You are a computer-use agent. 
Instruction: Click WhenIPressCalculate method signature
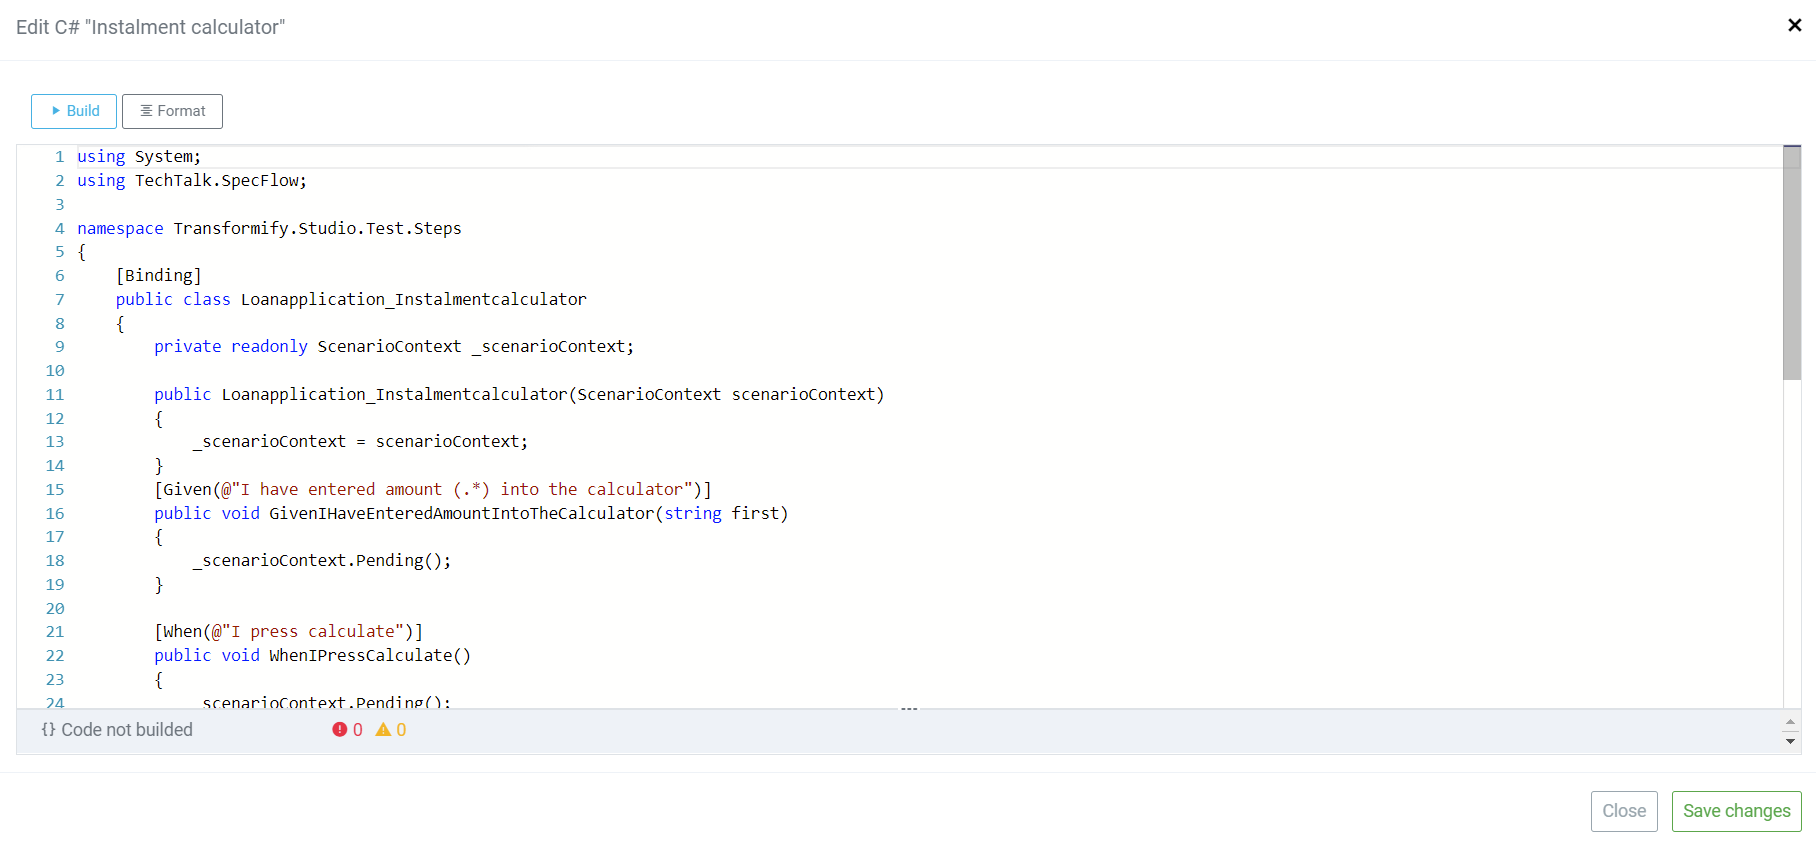[312, 656]
